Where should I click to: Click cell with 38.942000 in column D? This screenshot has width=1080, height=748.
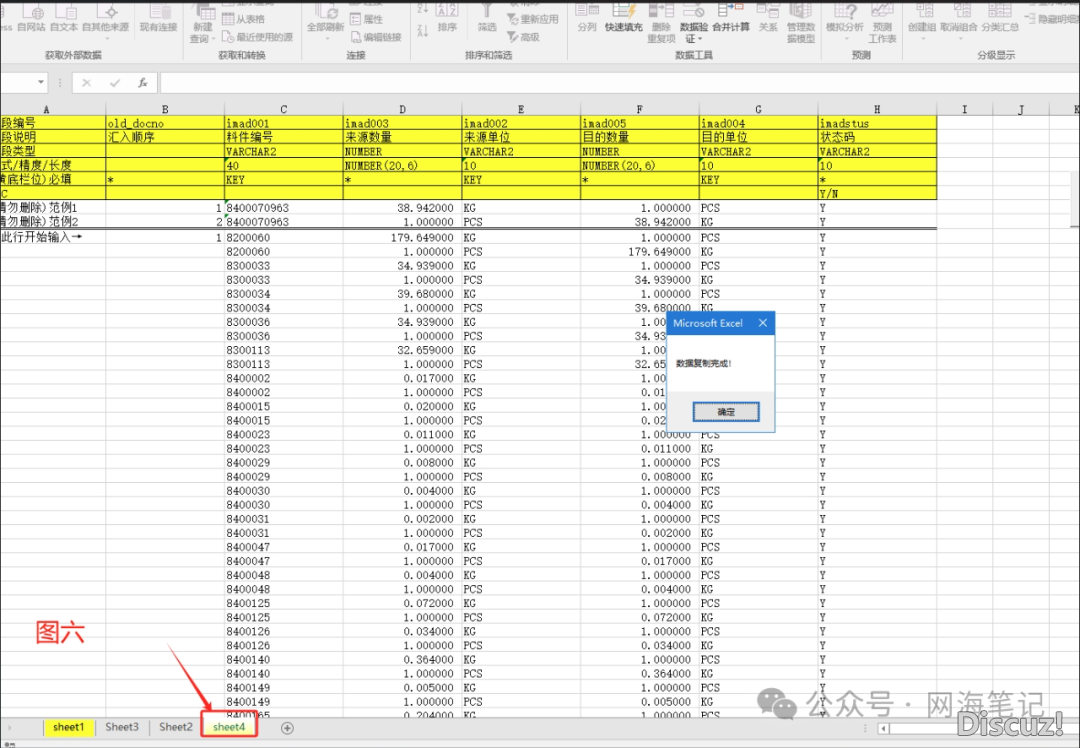pos(402,208)
